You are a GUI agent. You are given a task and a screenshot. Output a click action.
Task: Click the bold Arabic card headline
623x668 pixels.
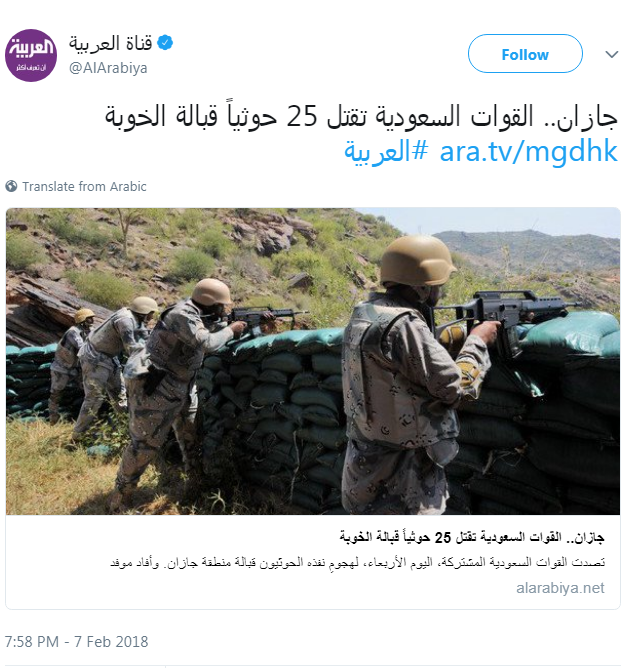[x=472, y=538]
